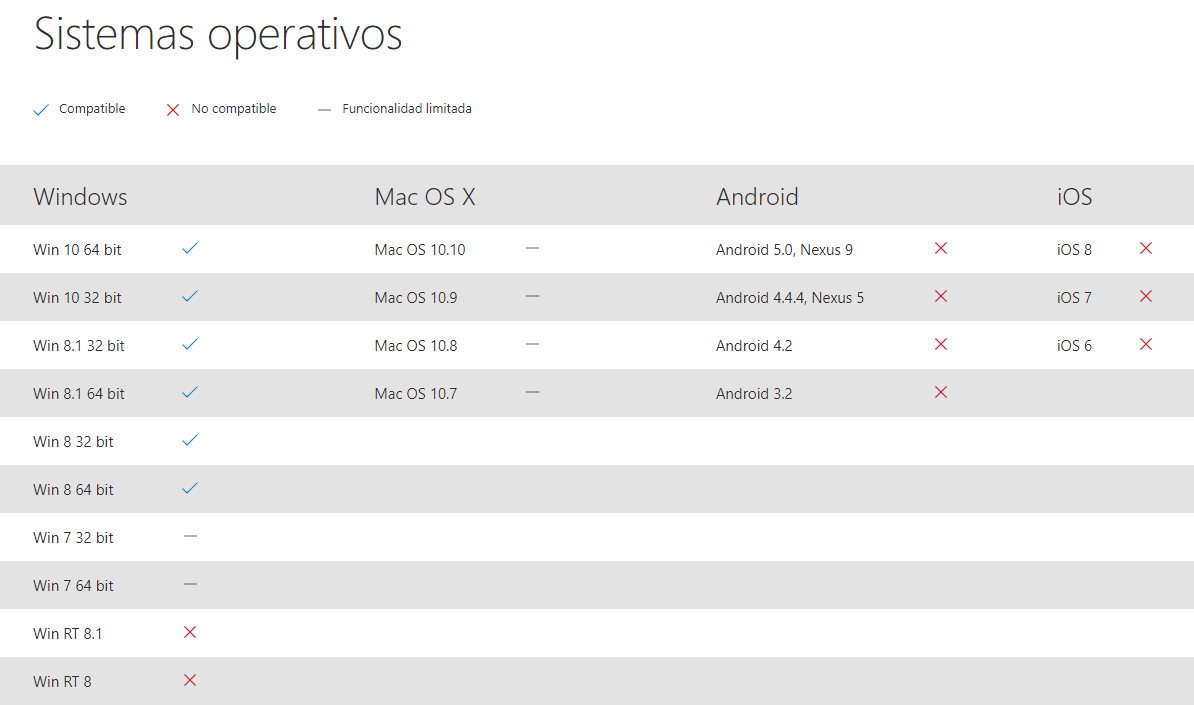Click the limited dash for Win 7 32 bit
The image size is (1194, 705).
[x=190, y=536]
